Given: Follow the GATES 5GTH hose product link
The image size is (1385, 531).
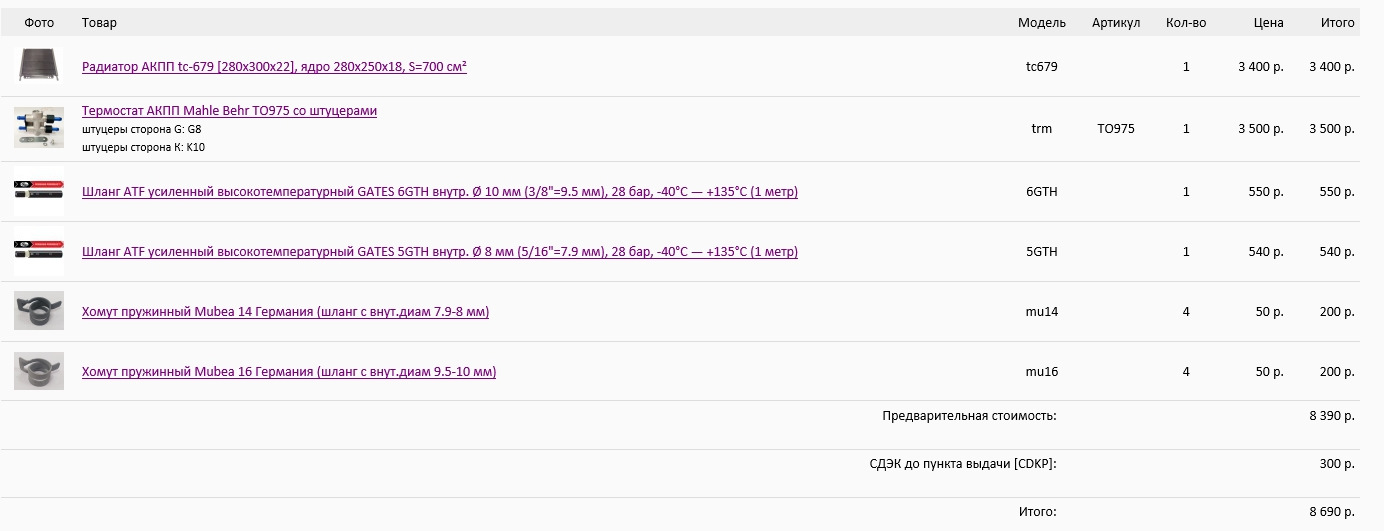Looking at the screenshot, I should tap(439, 252).
